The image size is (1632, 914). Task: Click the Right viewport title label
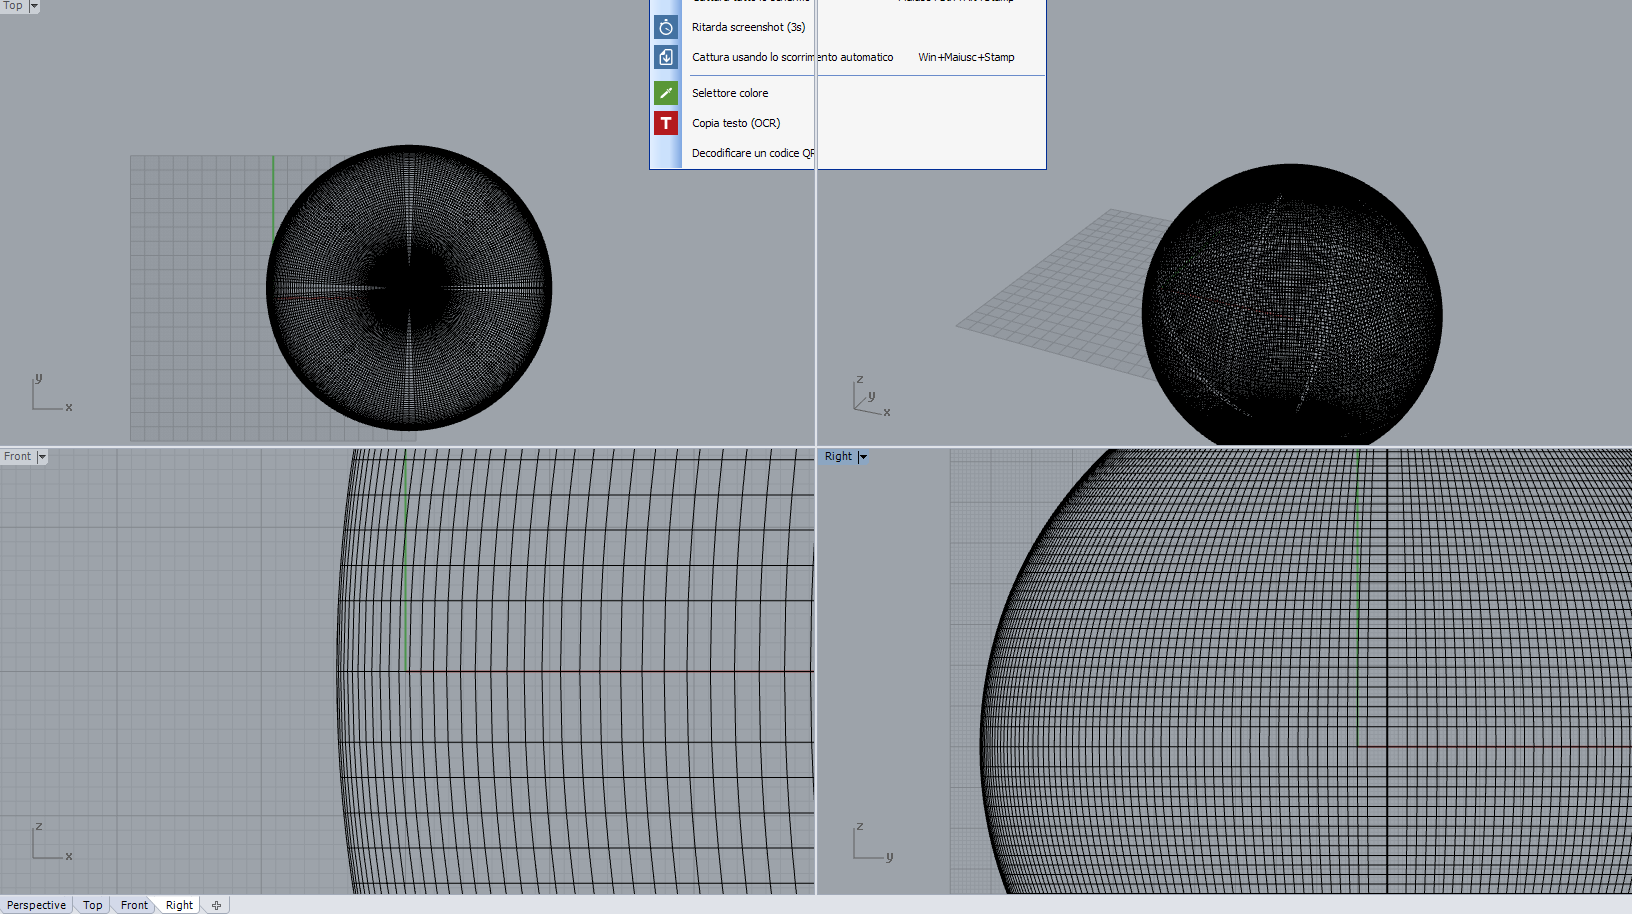click(x=838, y=456)
